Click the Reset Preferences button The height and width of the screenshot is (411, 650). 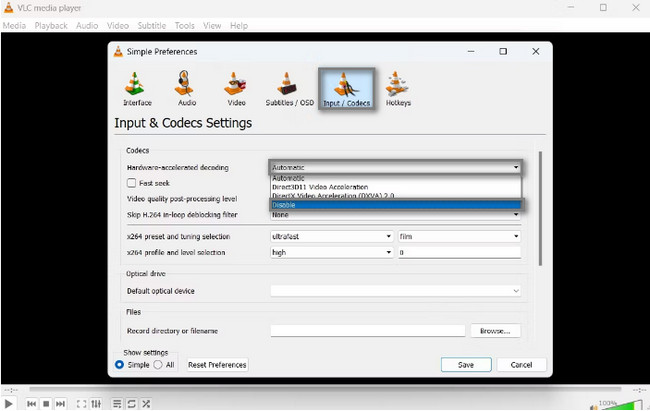(217, 365)
